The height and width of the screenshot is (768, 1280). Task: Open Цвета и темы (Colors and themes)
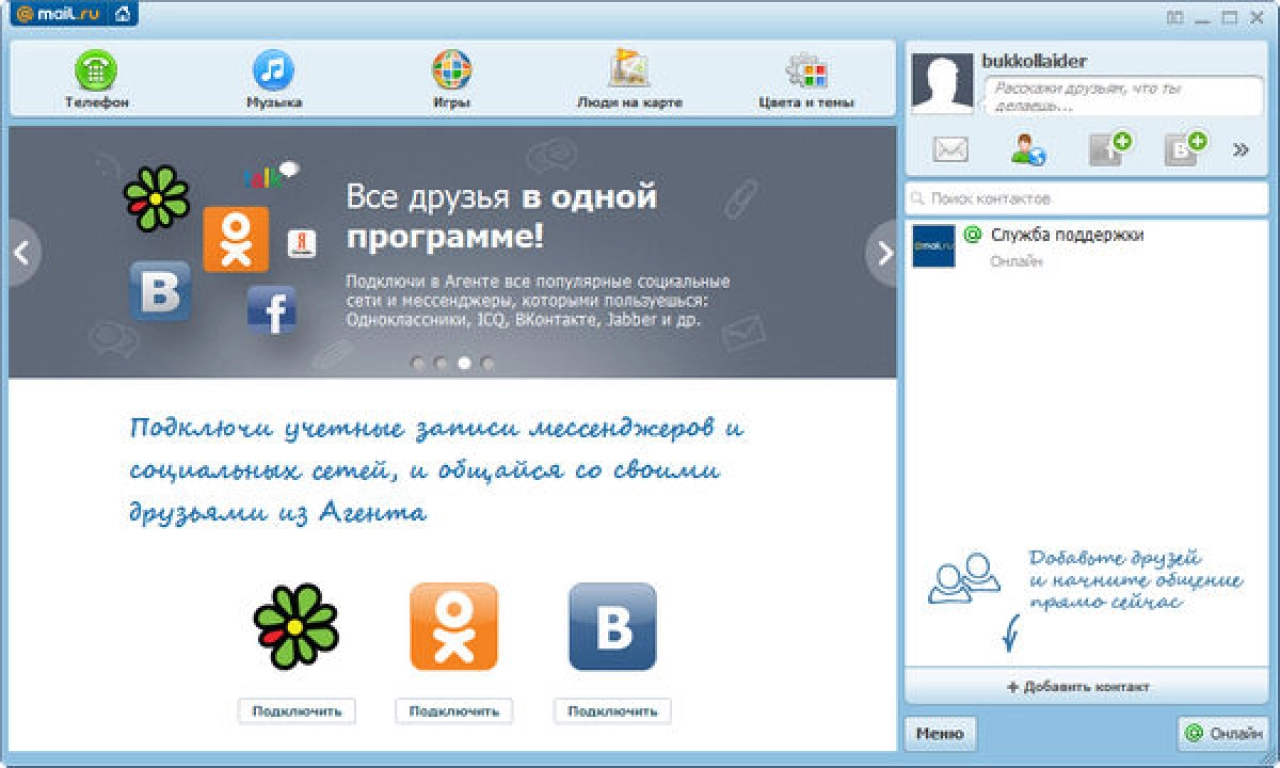(x=806, y=80)
